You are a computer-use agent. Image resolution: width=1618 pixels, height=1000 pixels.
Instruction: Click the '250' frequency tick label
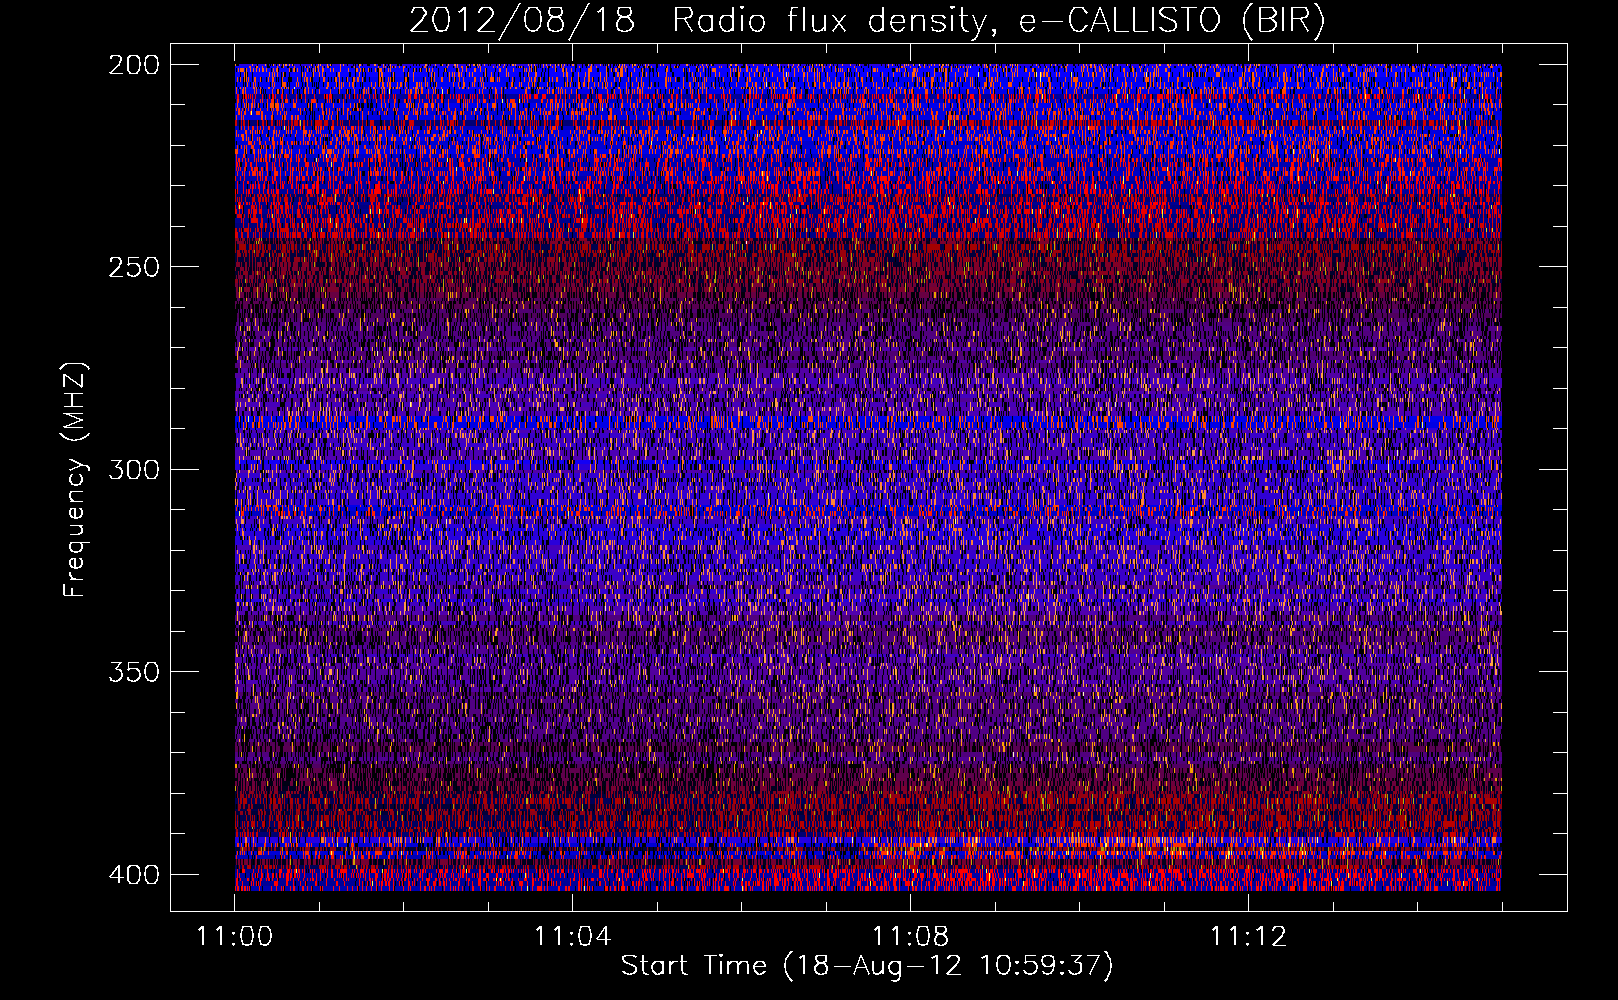(133, 267)
